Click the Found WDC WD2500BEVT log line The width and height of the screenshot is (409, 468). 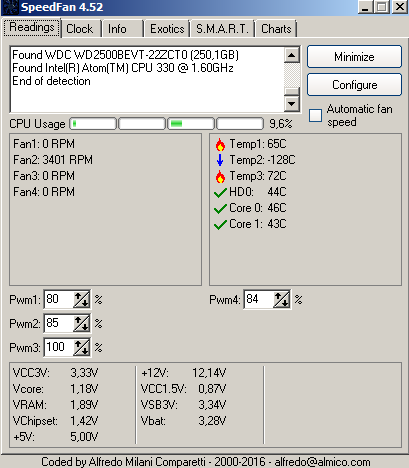(x=125, y=55)
